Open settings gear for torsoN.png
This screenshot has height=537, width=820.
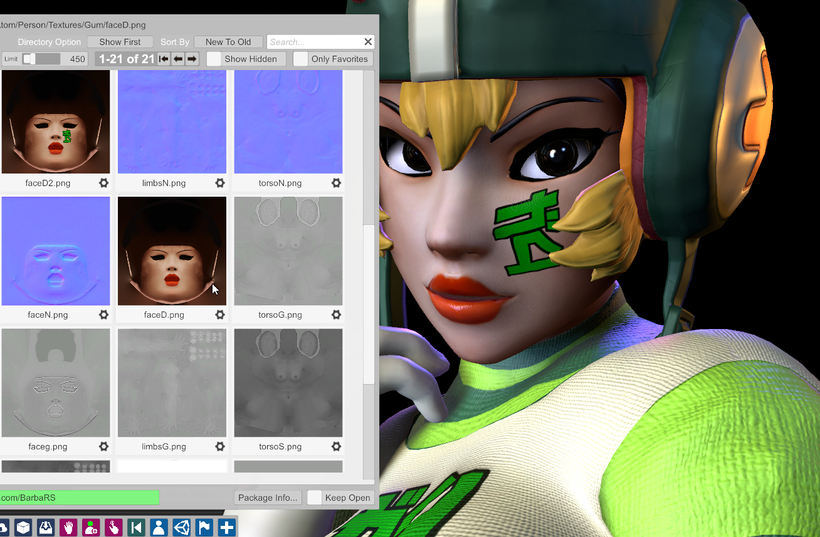336,183
